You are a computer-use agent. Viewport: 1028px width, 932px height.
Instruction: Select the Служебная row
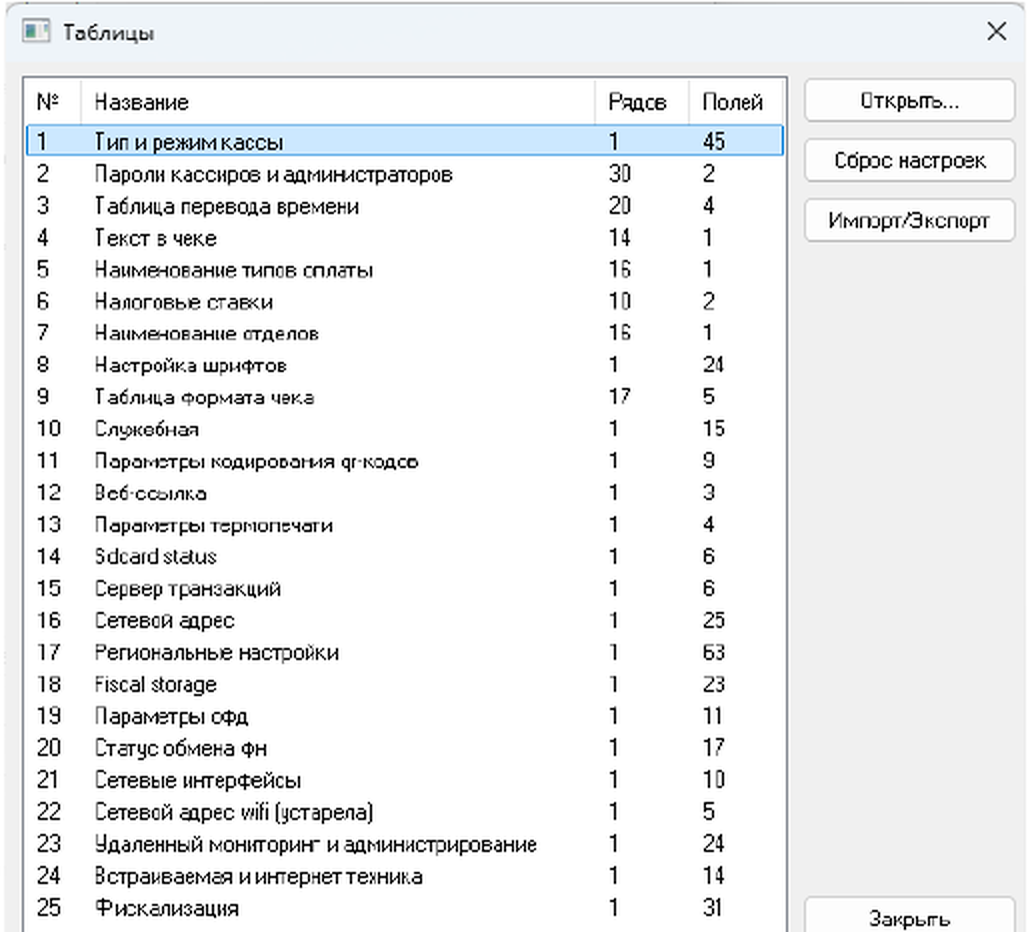(405, 429)
